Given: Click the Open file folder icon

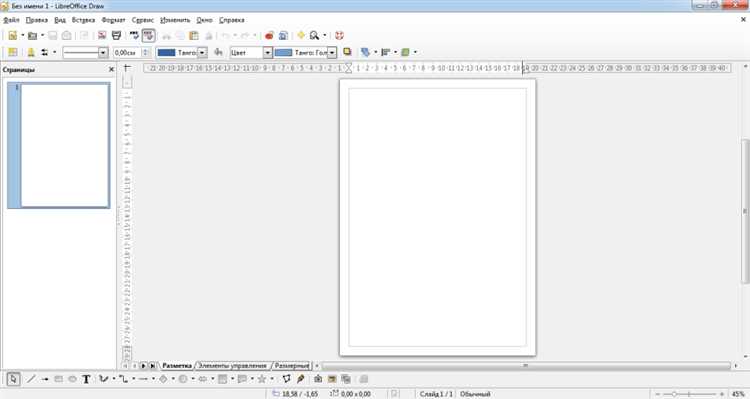Looking at the screenshot, I should click(x=32, y=35).
